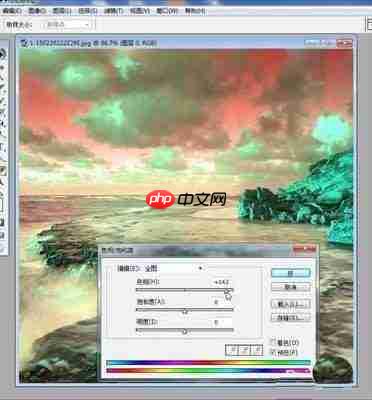The image size is (372, 400).
Task: Confirm Hue/Saturation with the 好 button
Action: [x=291, y=273]
